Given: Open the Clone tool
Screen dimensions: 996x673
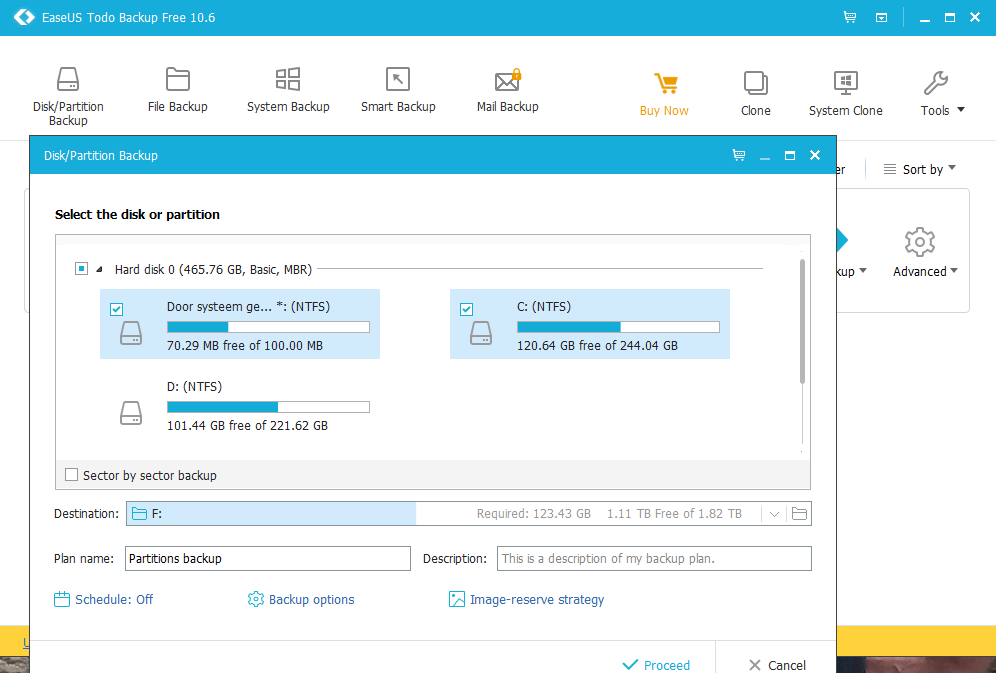Looking at the screenshot, I should 755,93.
